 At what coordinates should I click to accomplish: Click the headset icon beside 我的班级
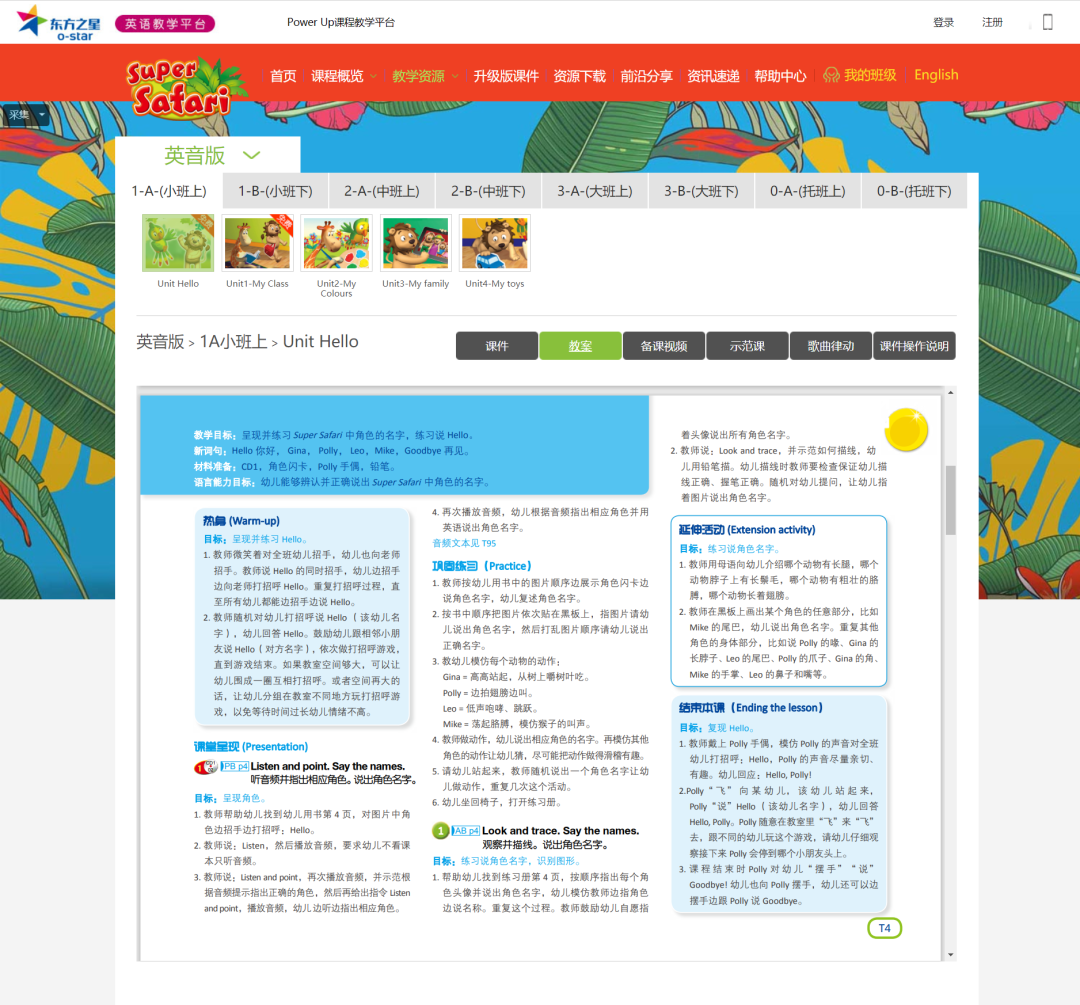[x=830, y=75]
